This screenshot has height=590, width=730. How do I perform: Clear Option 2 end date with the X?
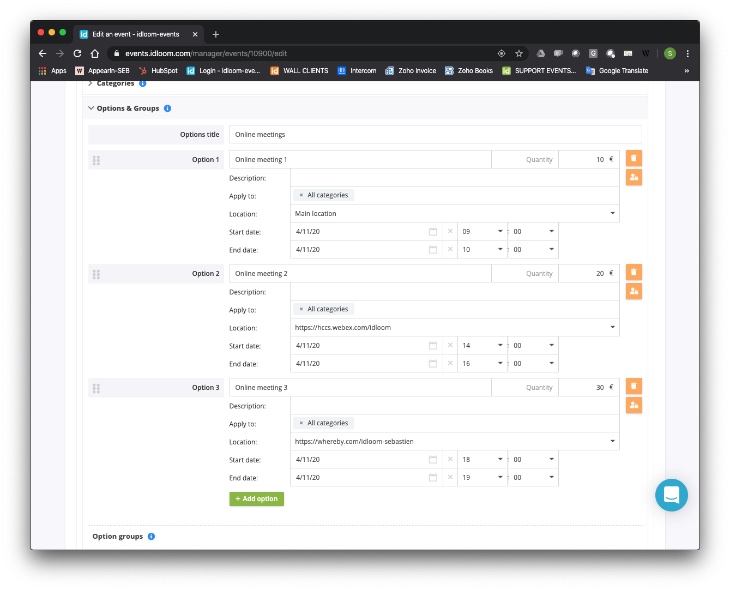(450, 364)
